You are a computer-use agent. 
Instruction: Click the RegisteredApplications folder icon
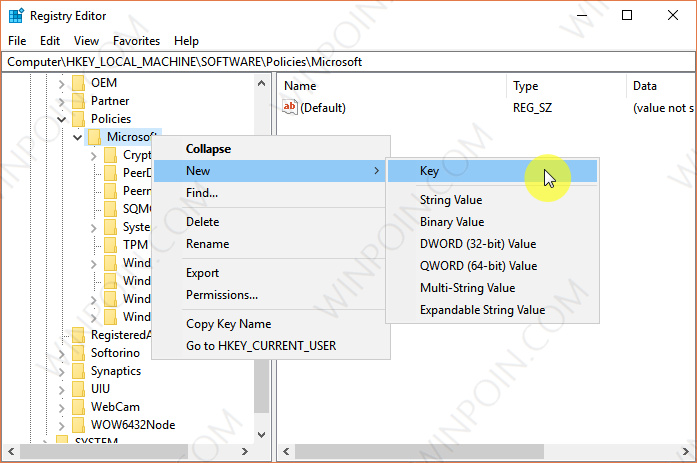tap(78, 335)
